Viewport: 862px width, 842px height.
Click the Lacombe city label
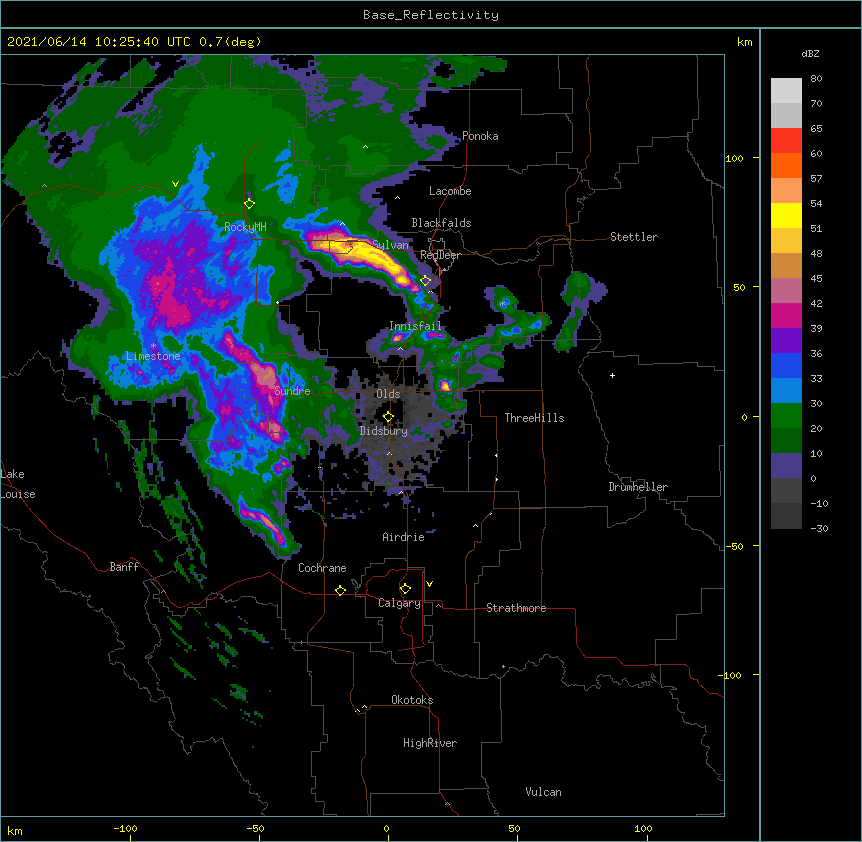[450, 191]
